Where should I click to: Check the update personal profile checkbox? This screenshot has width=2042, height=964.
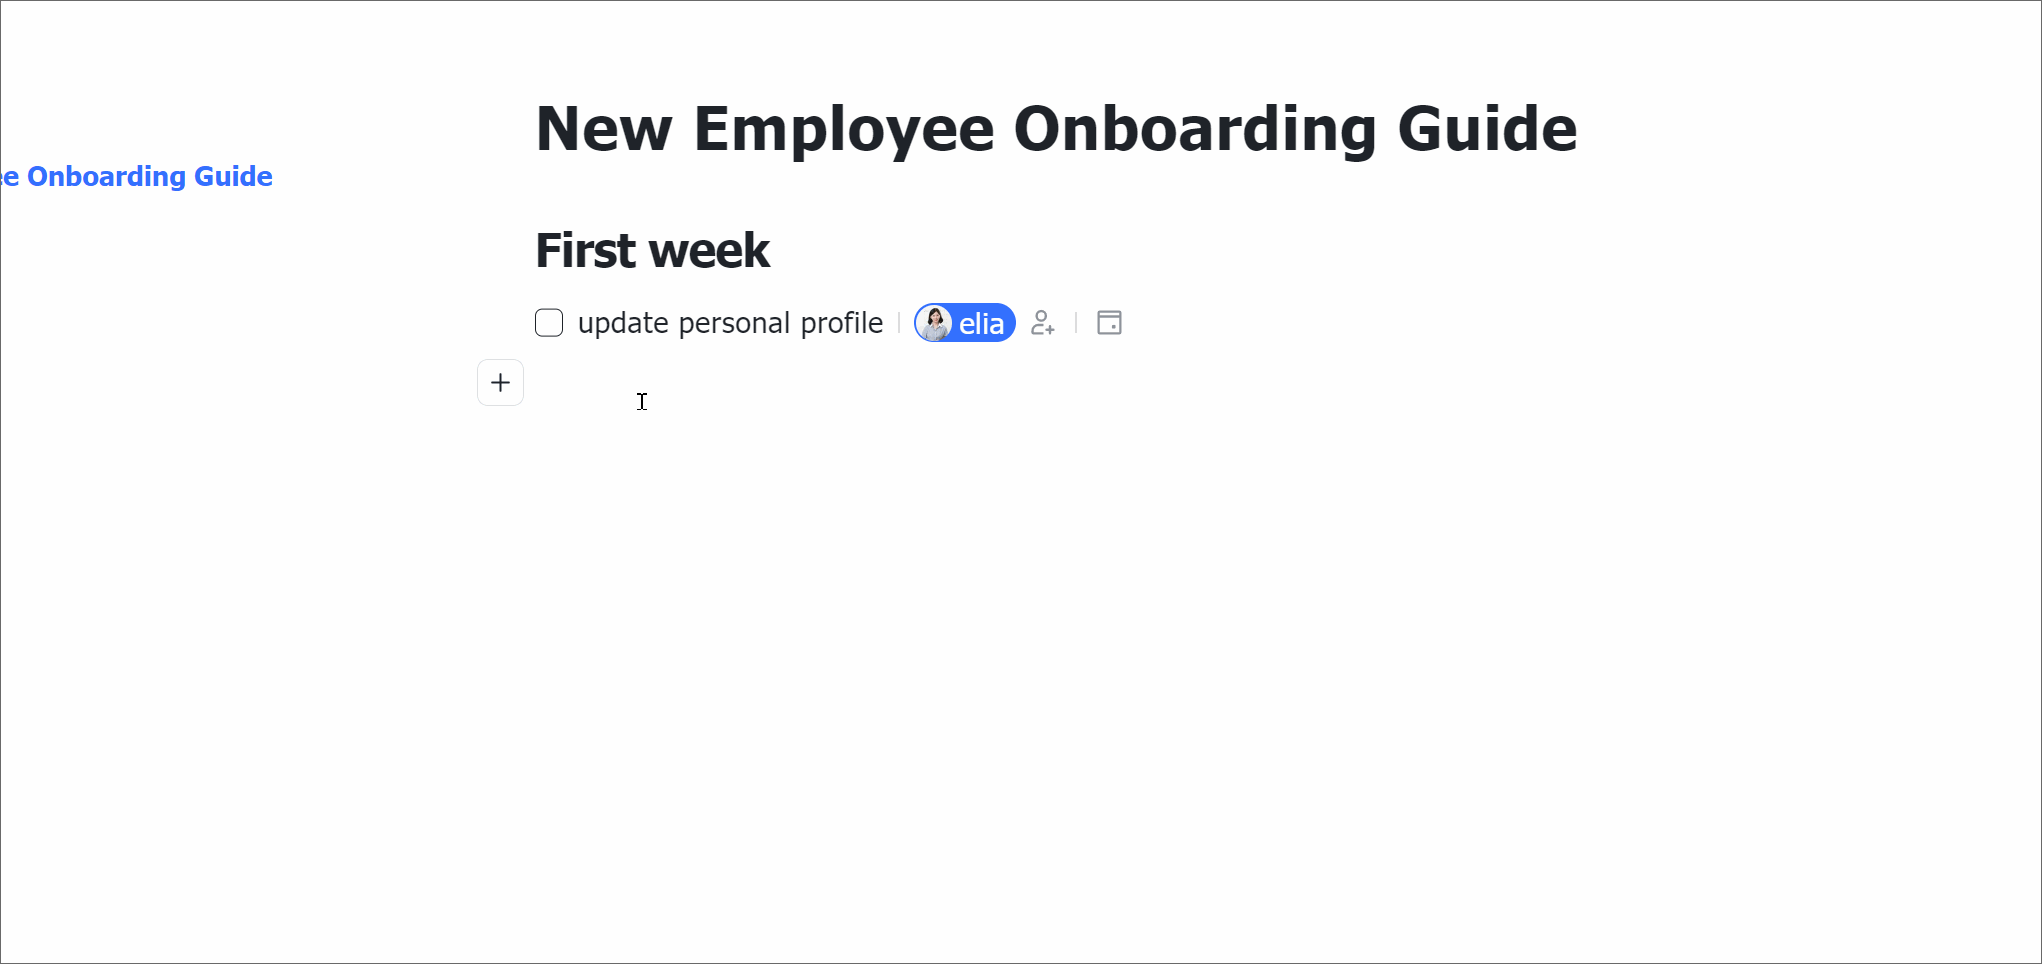(549, 323)
